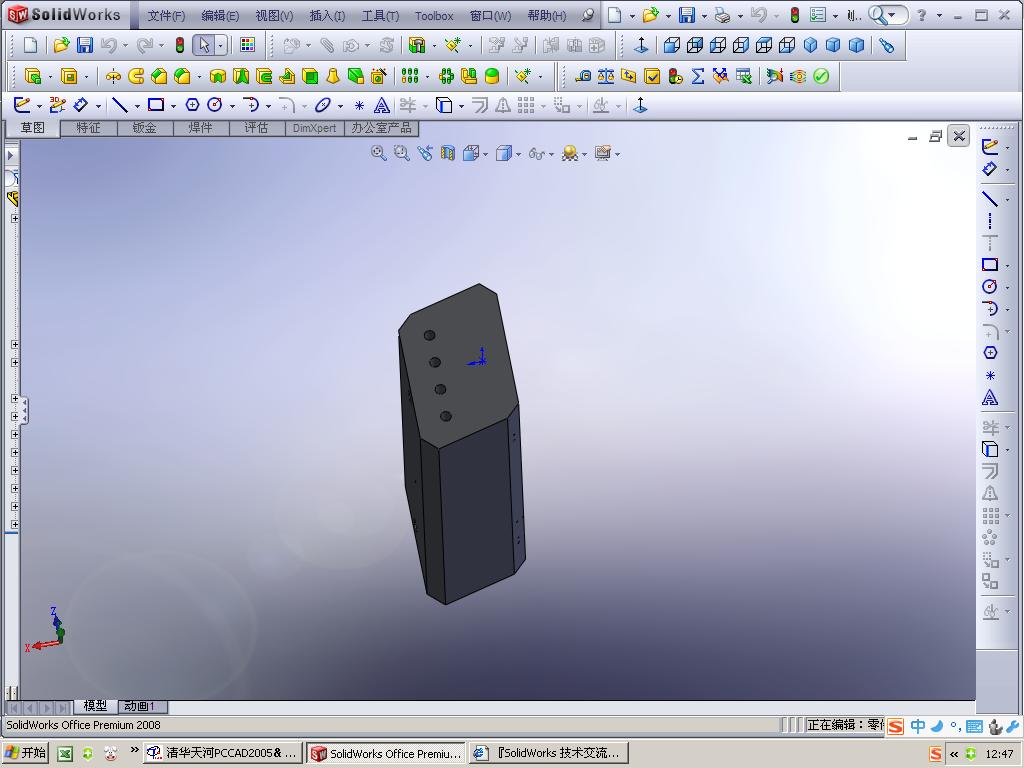Click the Check green checkmark icon
Screen dimensions: 1024x768
pyautogui.click(x=821, y=76)
